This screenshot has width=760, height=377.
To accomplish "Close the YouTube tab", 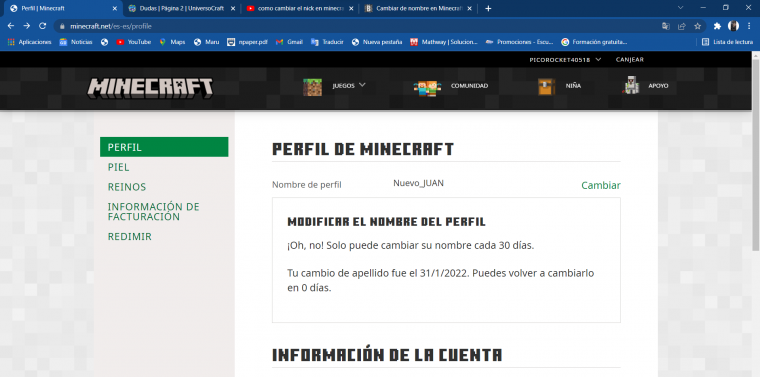I will coord(351,8).
